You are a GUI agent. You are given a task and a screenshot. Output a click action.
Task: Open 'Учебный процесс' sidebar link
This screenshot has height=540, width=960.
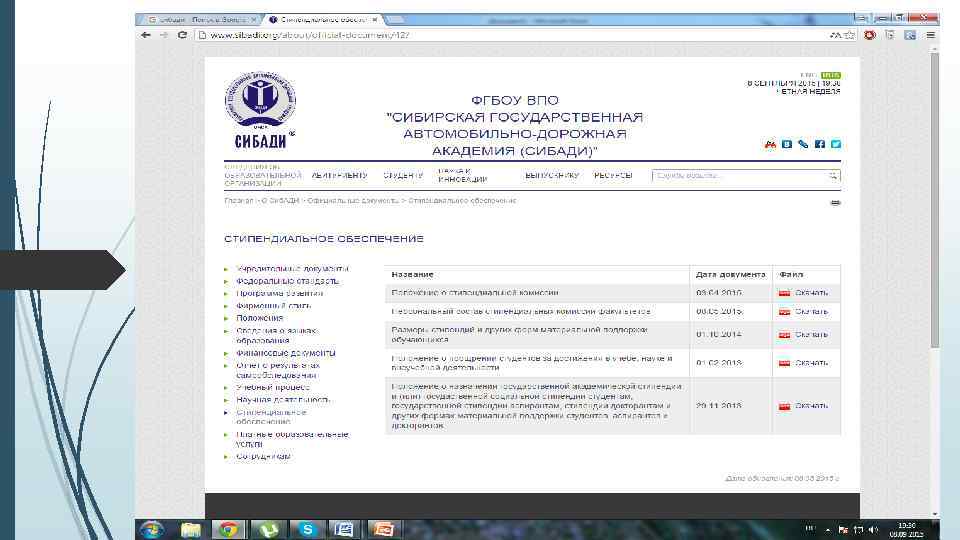click(272, 388)
